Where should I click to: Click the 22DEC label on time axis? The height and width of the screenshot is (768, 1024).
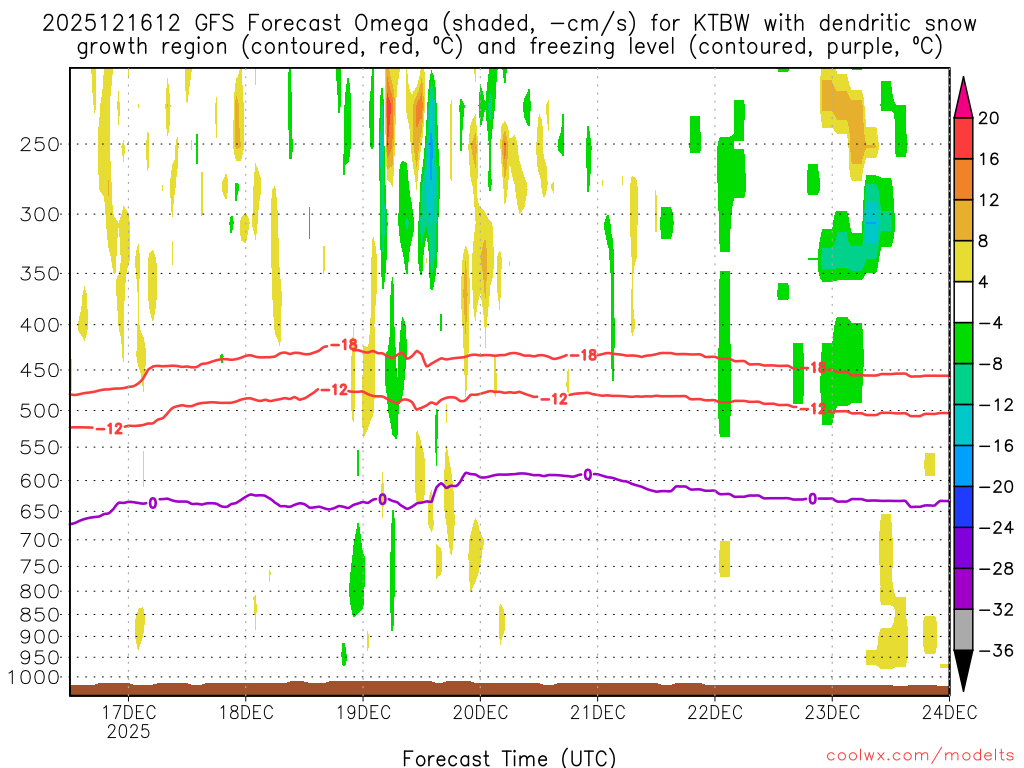coord(715,712)
